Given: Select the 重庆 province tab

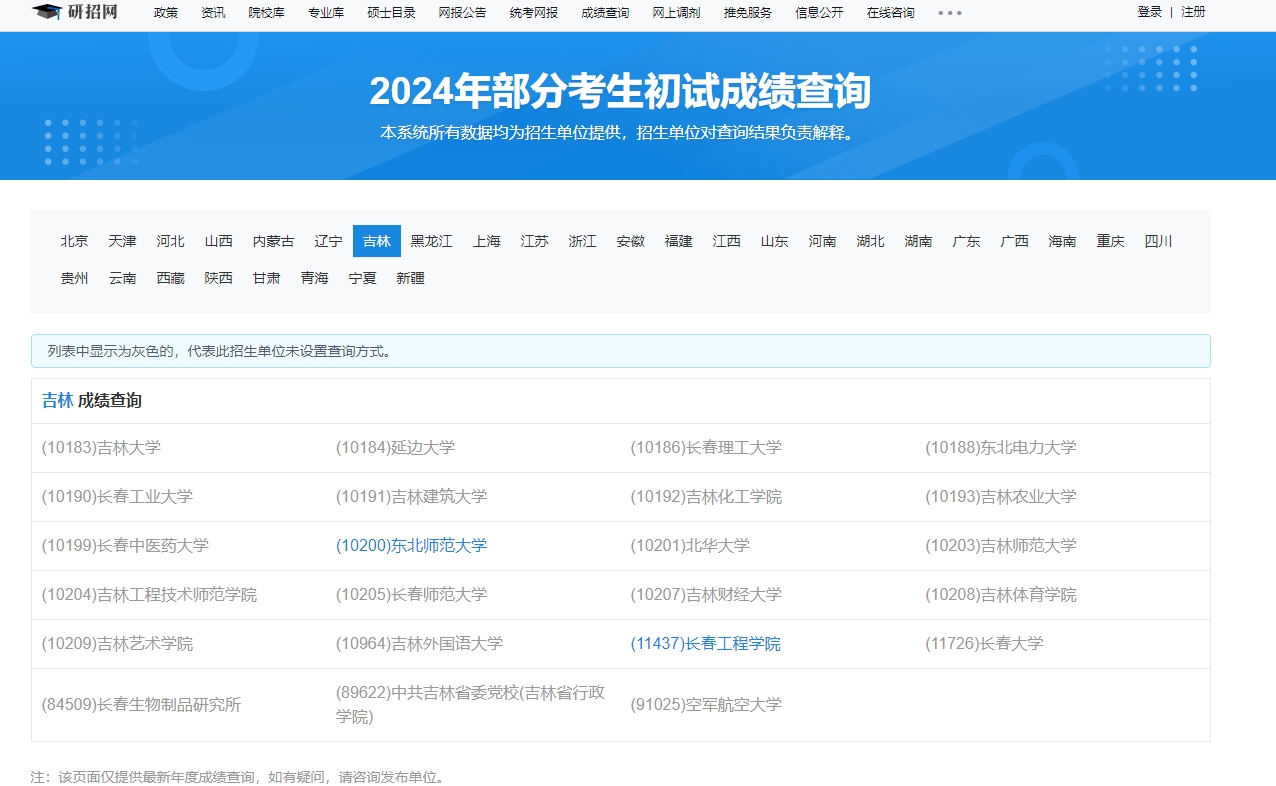Looking at the screenshot, I should [1111, 241].
